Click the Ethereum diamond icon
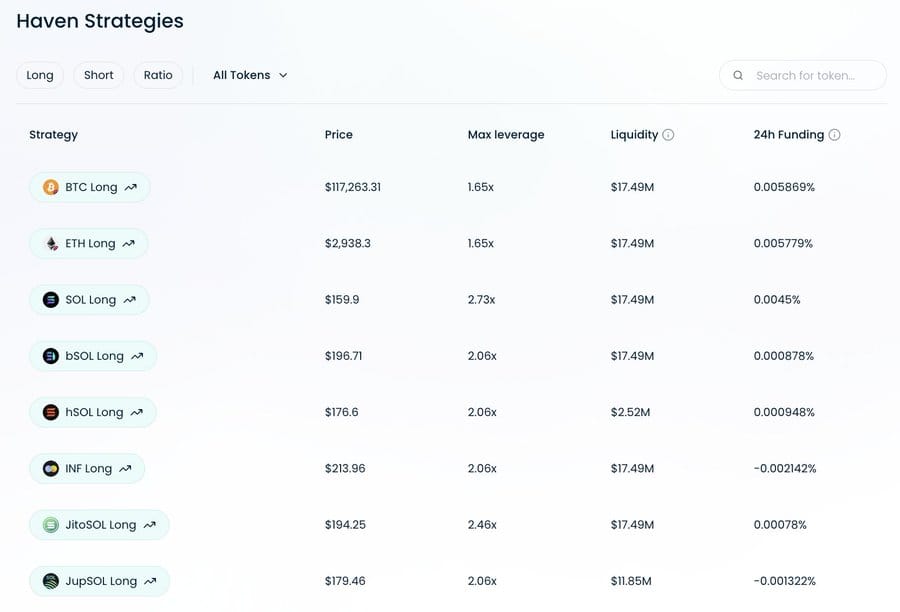The height and width of the screenshot is (612, 900). tap(52, 243)
